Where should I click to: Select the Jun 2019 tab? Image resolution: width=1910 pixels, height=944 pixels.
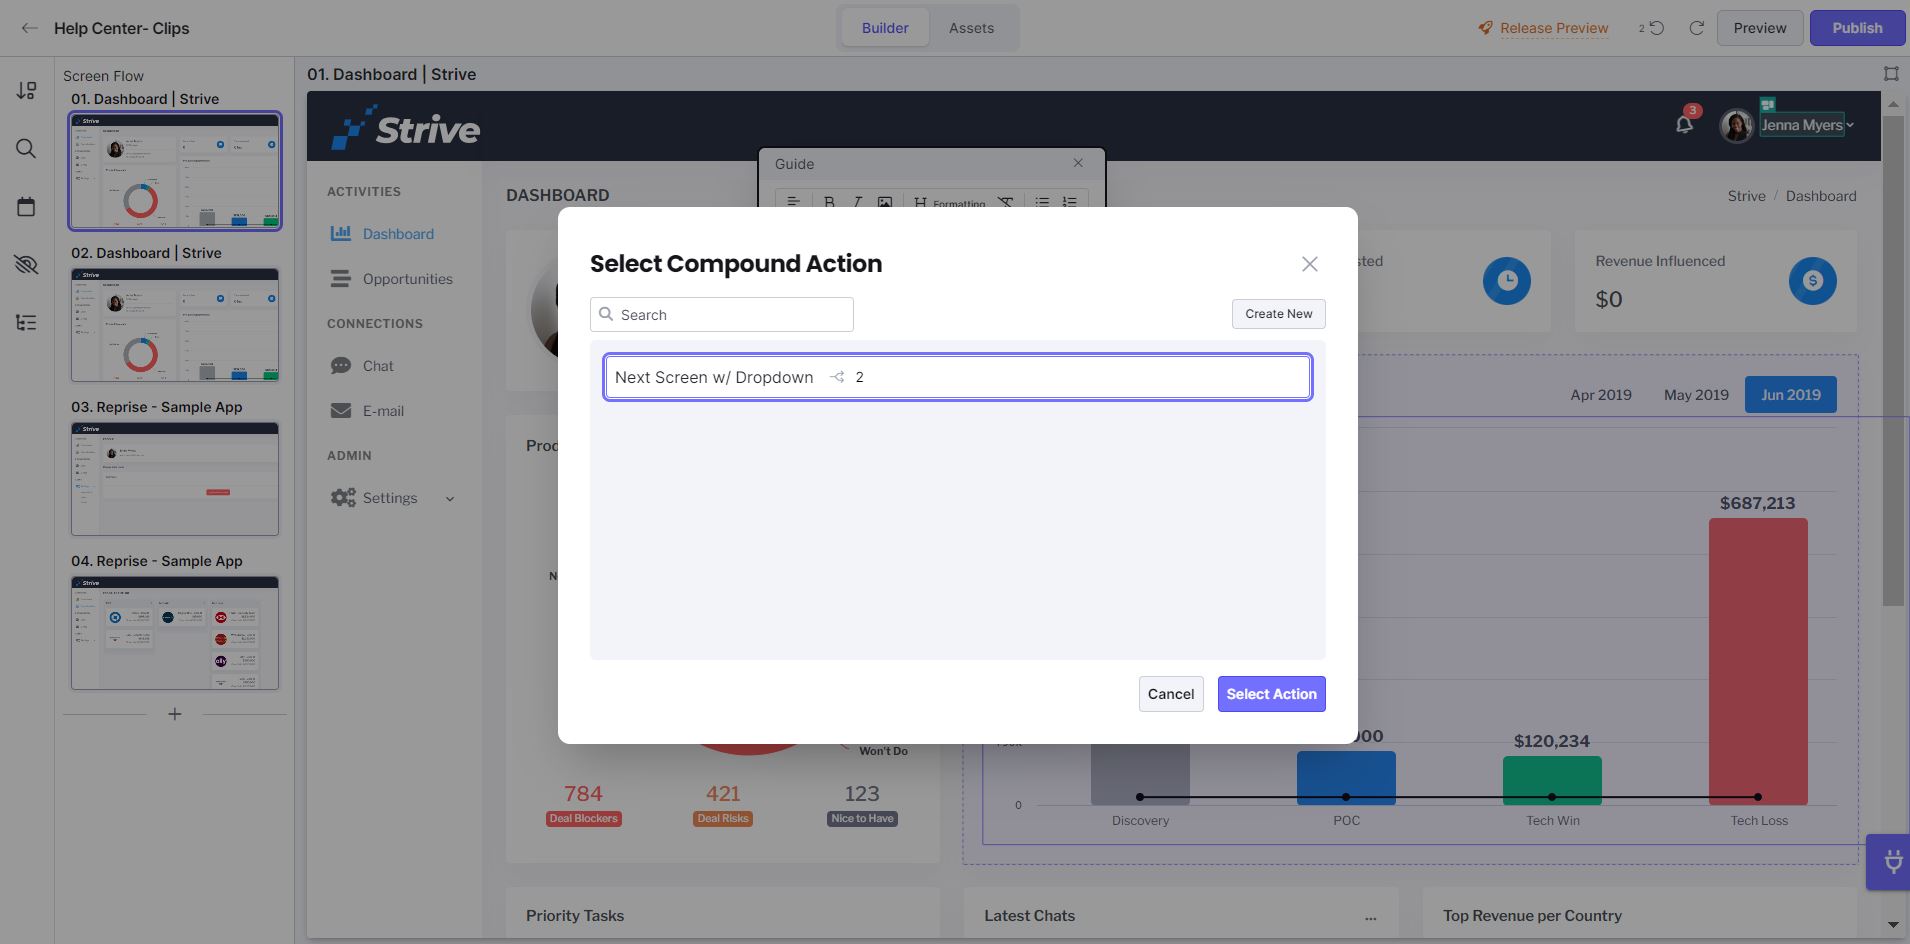[1791, 395]
